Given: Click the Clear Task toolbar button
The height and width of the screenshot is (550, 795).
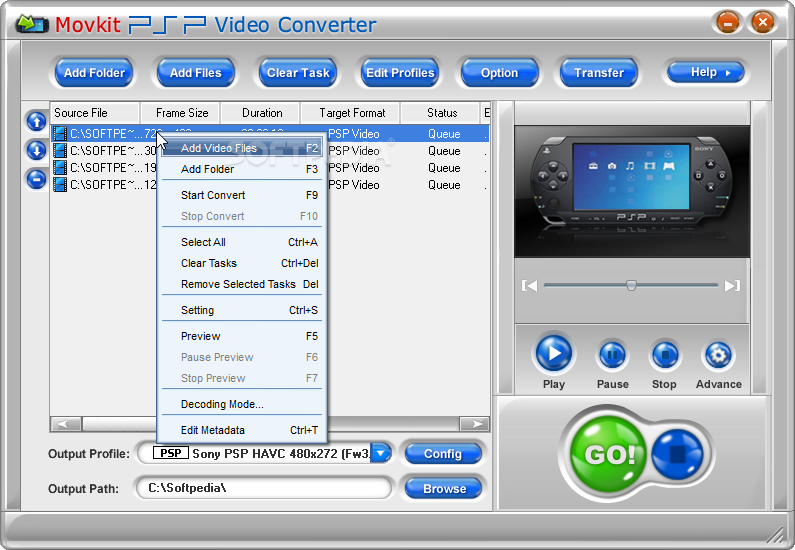Looking at the screenshot, I should pyautogui.click(x=298, y=72).
